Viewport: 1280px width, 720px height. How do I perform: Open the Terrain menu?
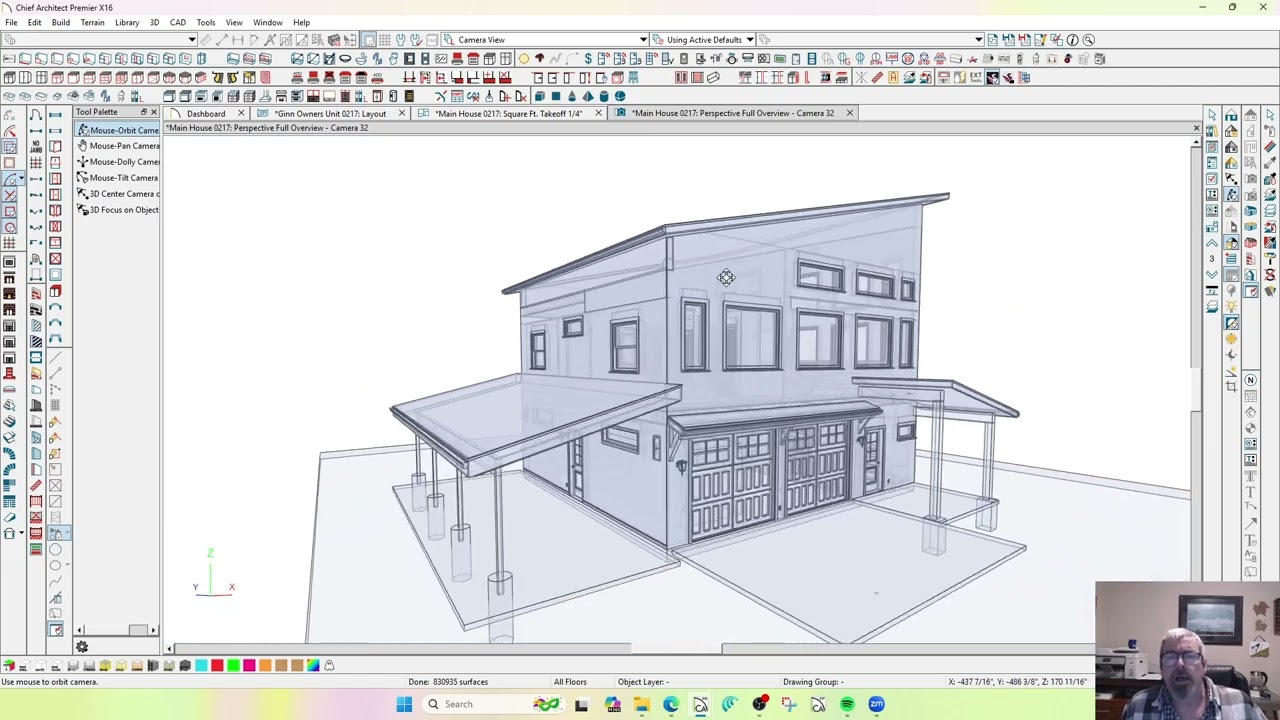[92, 22]
